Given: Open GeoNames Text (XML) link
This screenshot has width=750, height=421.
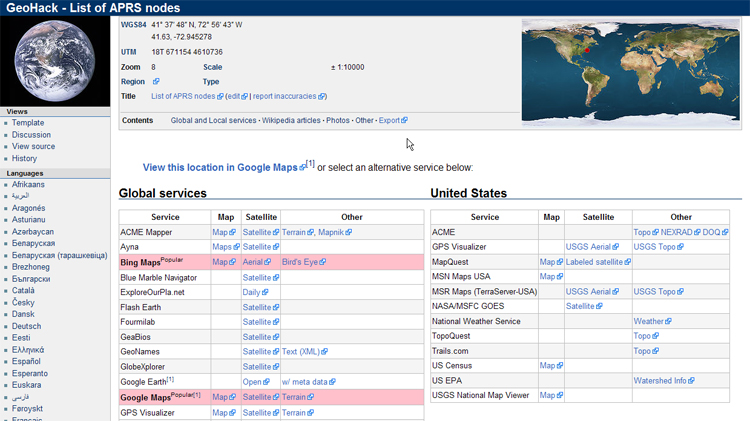Looking at the screenshot, I should 303,352.
